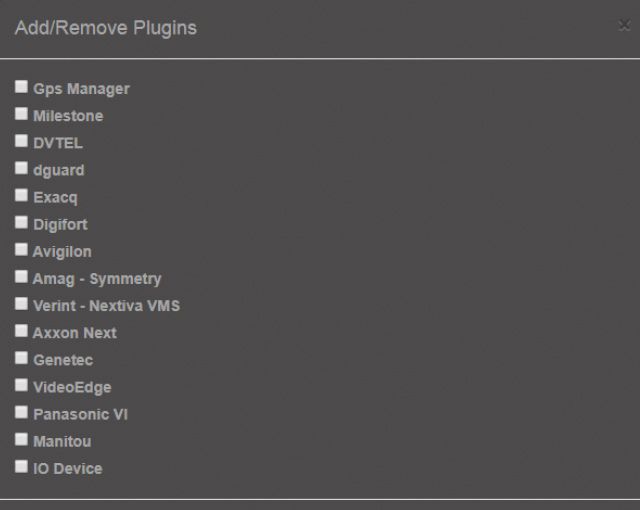Enable the VideoEdge plugin checkbox
640x510 pixels.
click(x=21, y=384)
